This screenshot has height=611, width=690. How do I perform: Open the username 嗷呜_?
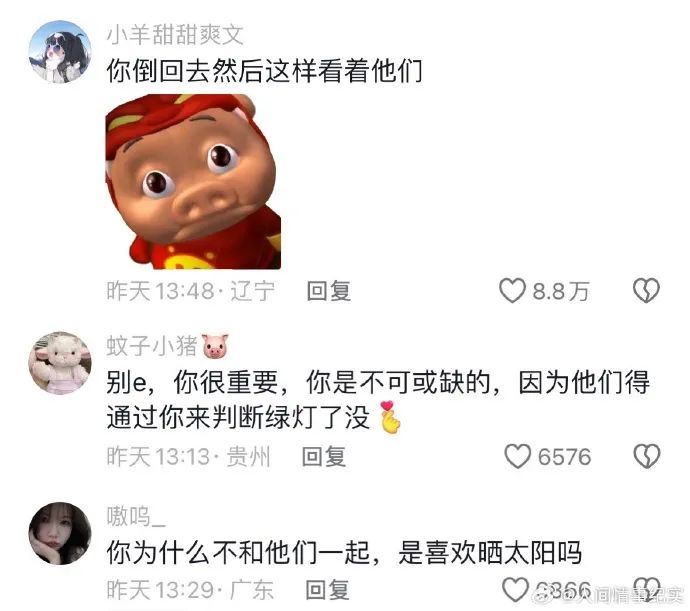[136, 516]
